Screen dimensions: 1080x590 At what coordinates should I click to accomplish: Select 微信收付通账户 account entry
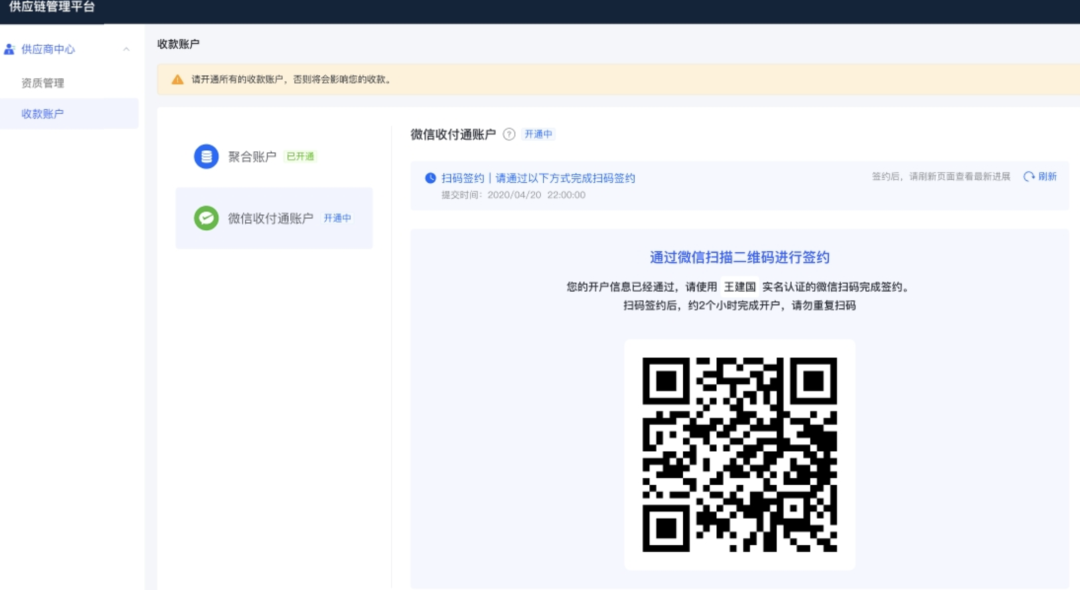274,218
